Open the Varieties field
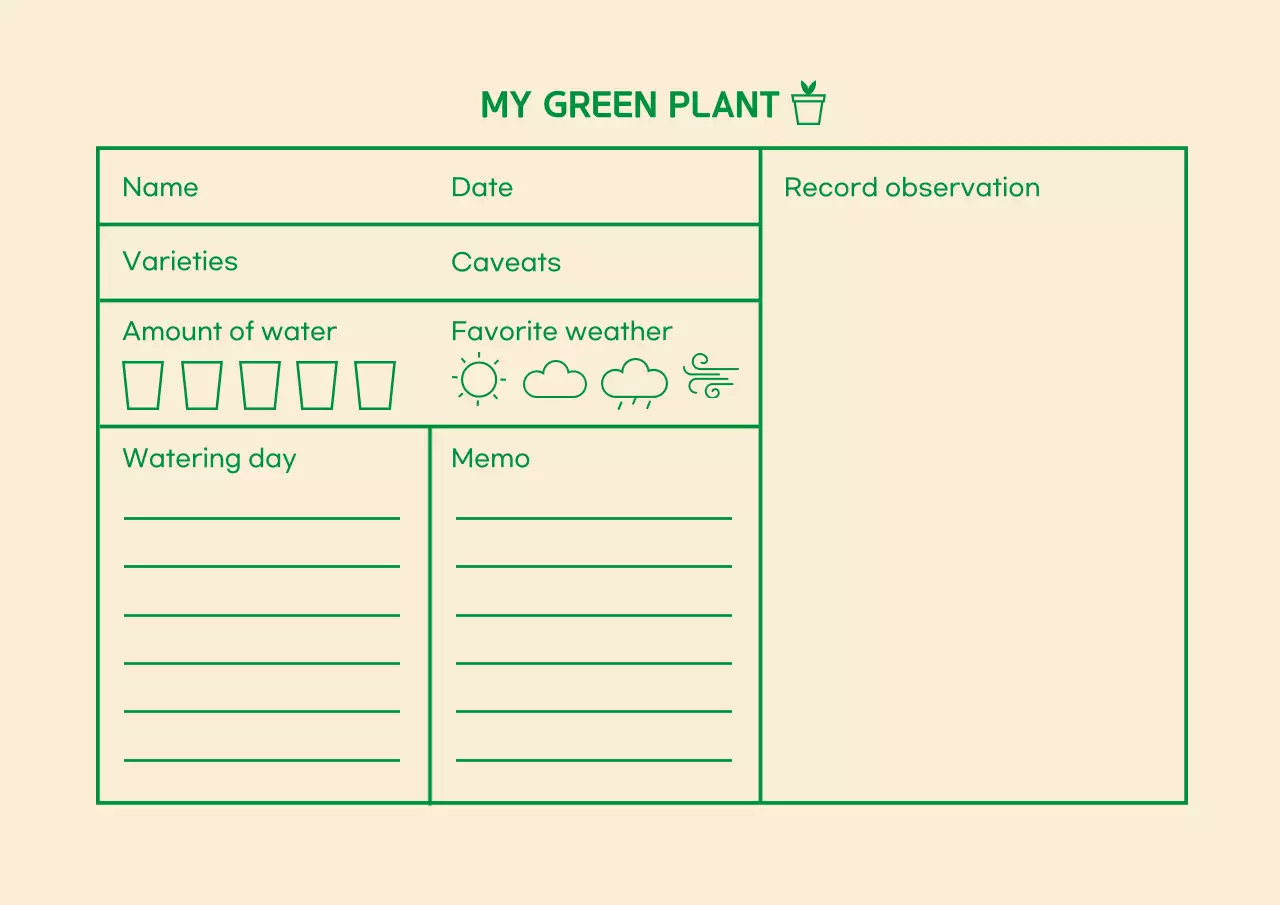1280x905 pixels. click(x=180, y=262)
